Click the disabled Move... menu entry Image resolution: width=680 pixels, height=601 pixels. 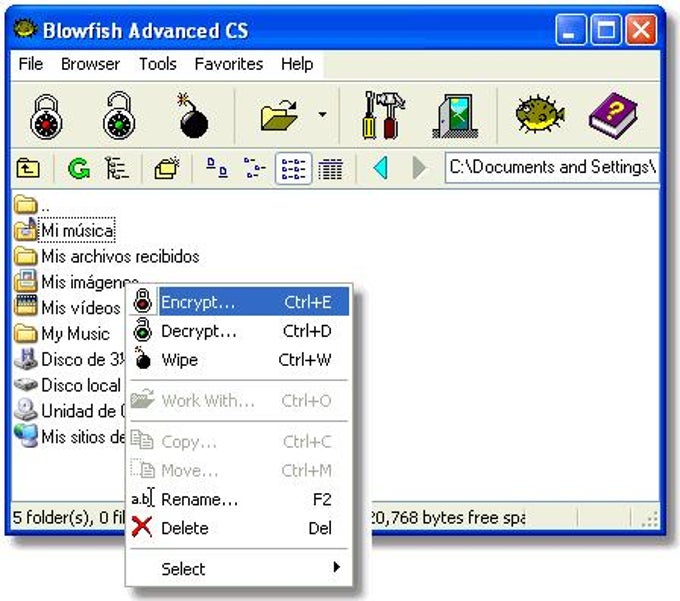(x=239, y=470)
